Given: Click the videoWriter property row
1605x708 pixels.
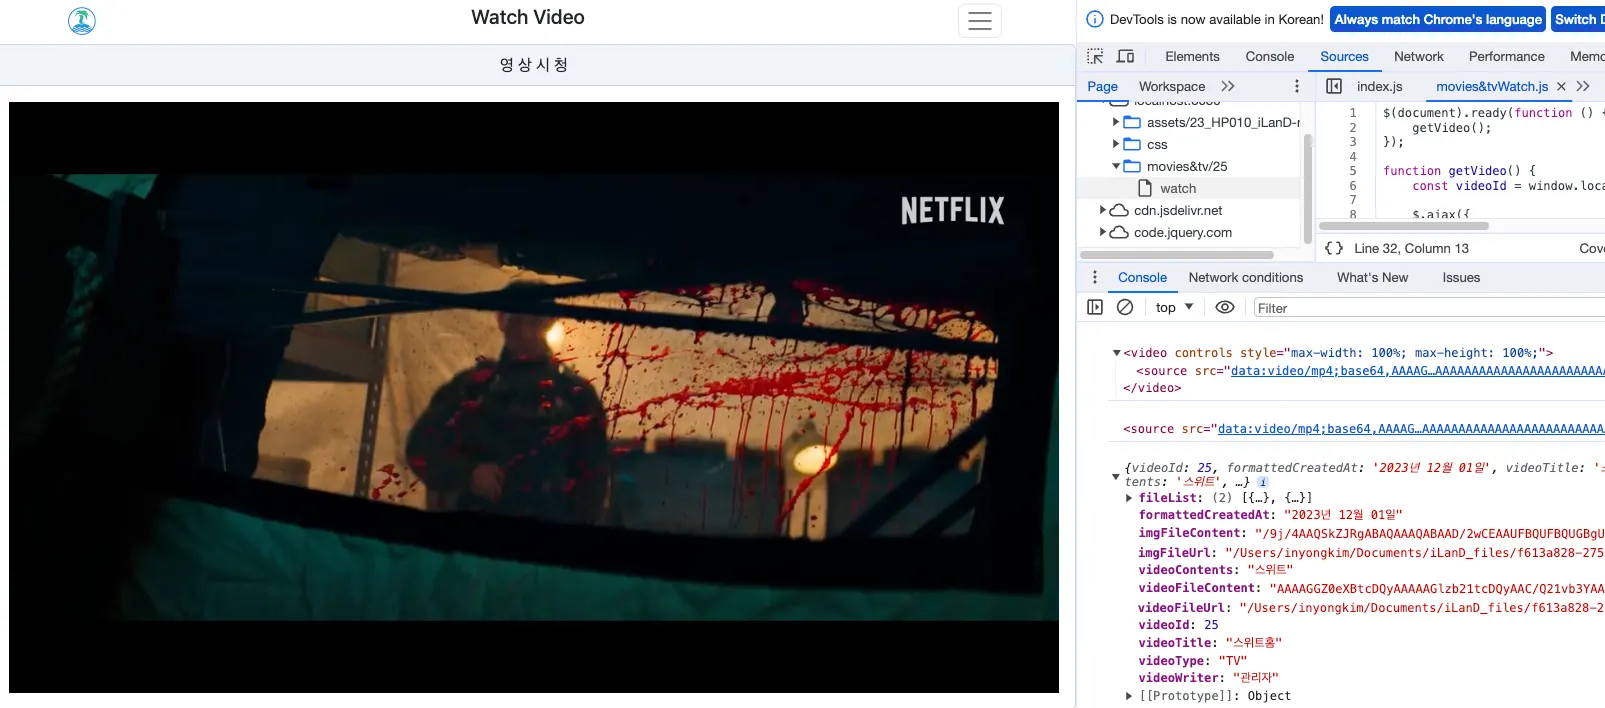Looking at the screenshot, I should tap(1208, 678).
